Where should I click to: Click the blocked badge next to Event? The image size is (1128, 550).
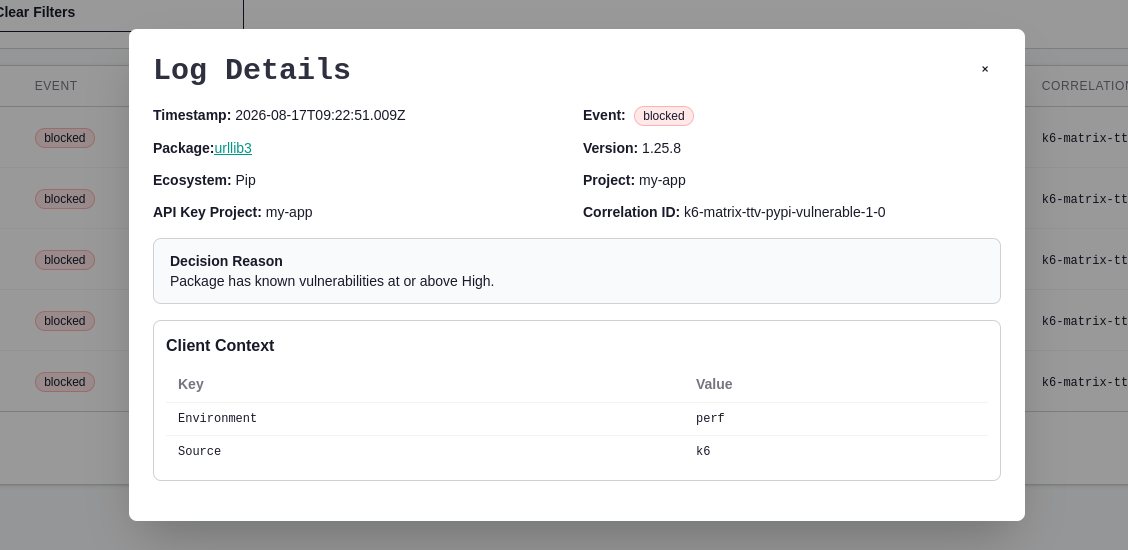[x=663, y=116]
